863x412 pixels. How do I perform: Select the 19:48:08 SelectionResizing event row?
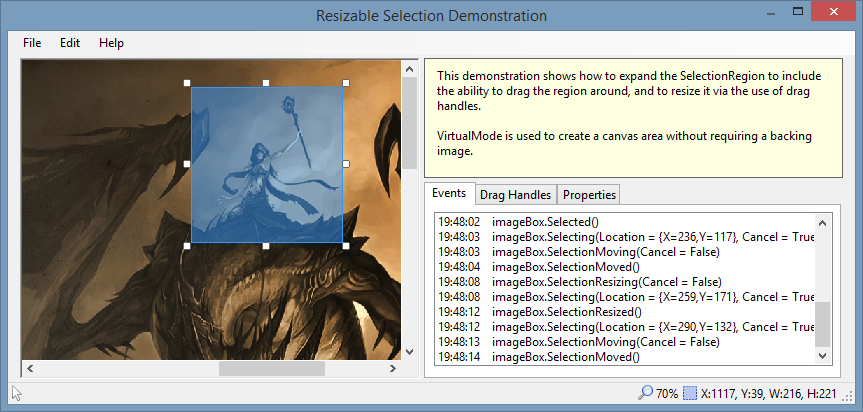pos(625,282)
